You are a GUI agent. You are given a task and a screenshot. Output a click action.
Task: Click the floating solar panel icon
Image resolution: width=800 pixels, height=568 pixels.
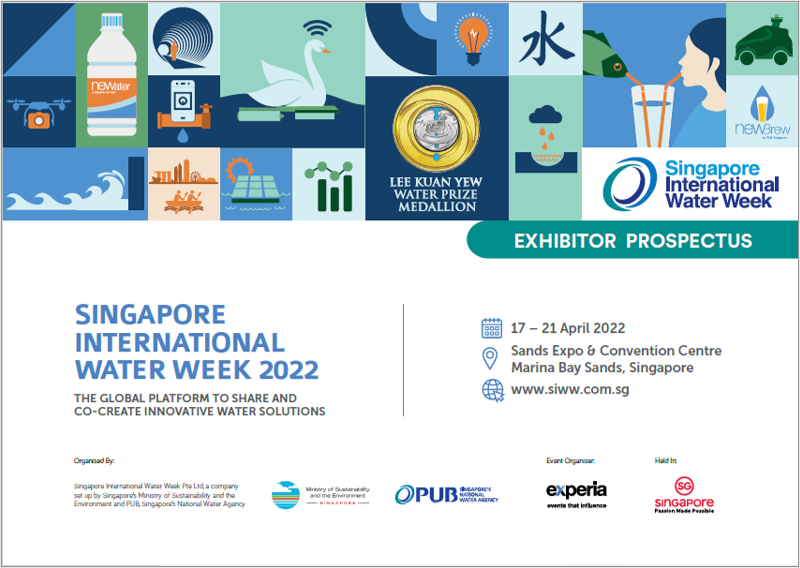(x=256, y=183)
